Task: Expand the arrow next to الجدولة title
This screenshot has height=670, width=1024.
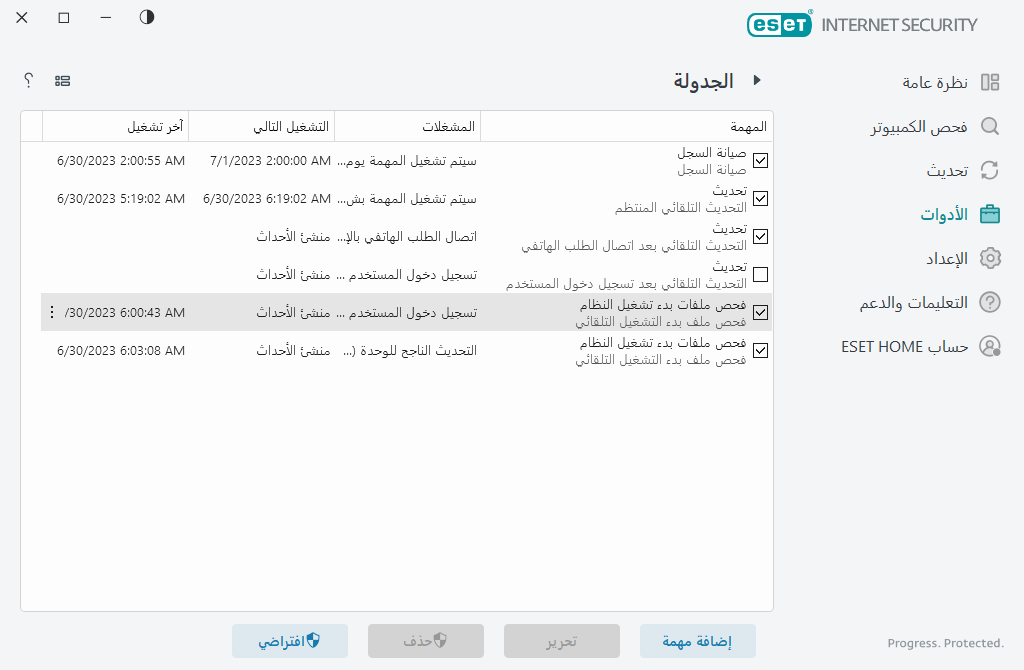Action: pyautogui.click(x=757, y=81)
